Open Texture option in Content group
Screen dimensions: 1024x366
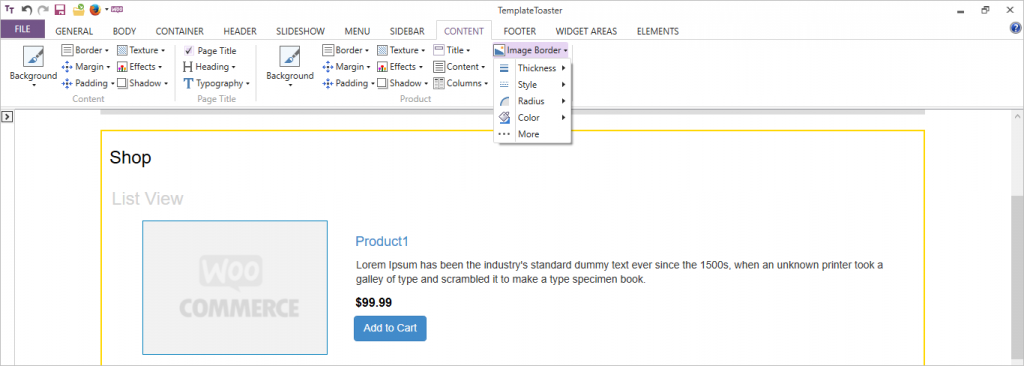(x=140, y=50)
